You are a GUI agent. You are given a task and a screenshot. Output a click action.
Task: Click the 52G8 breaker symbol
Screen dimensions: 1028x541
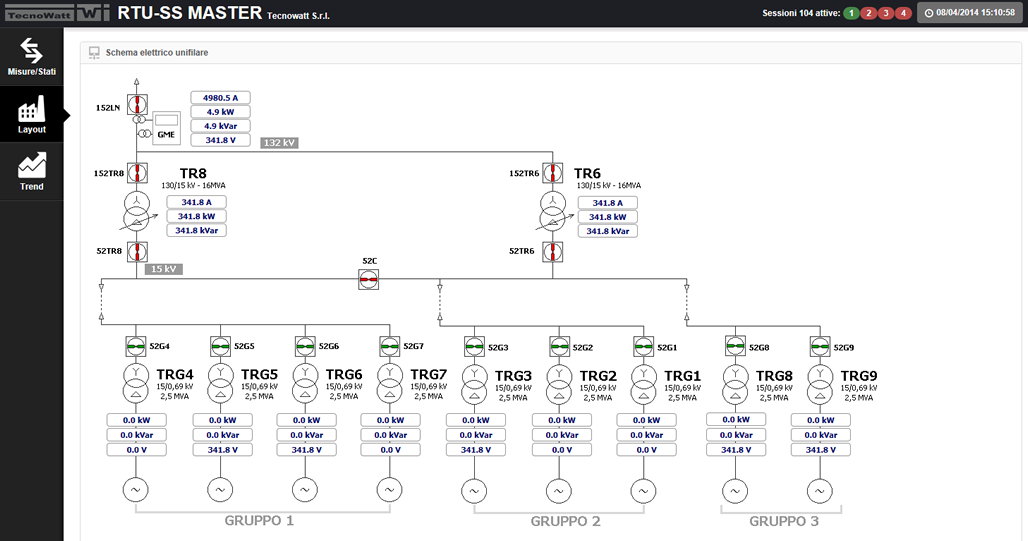pyautogui.click(x=735, y=347)
